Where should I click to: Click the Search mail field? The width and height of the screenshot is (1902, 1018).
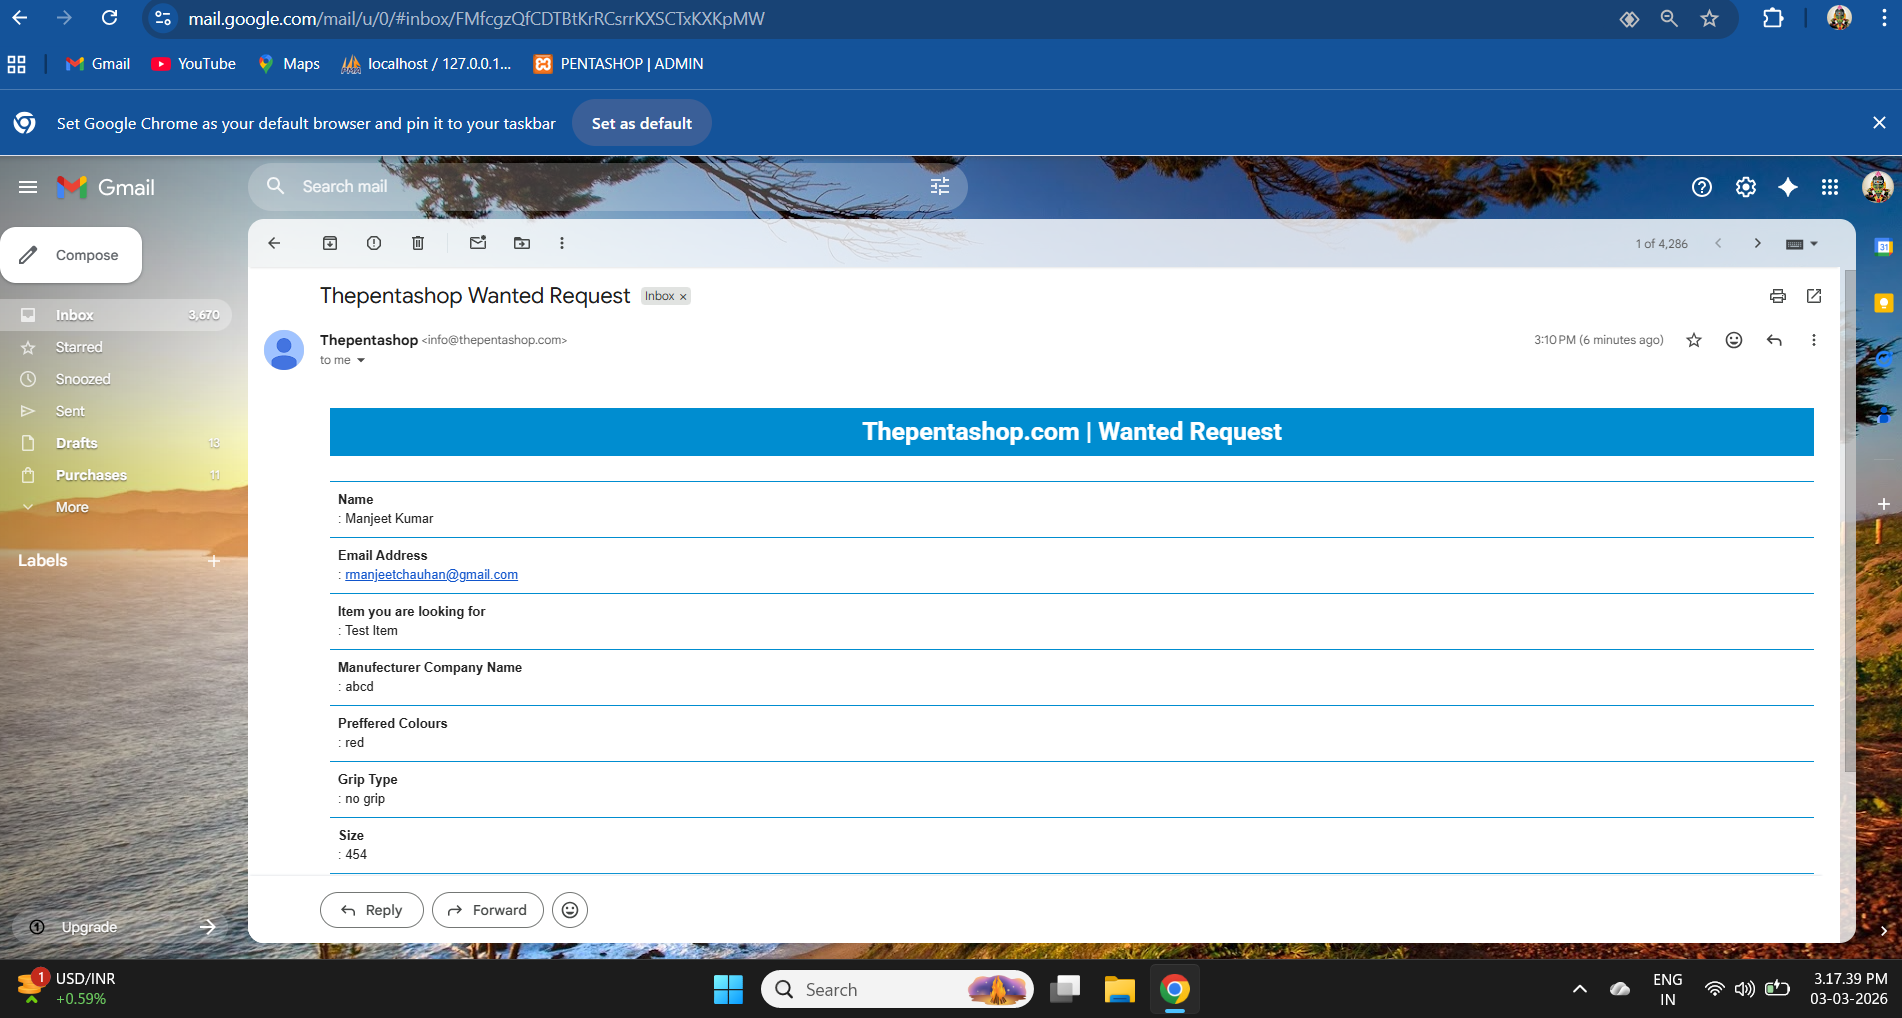[600, 187]
